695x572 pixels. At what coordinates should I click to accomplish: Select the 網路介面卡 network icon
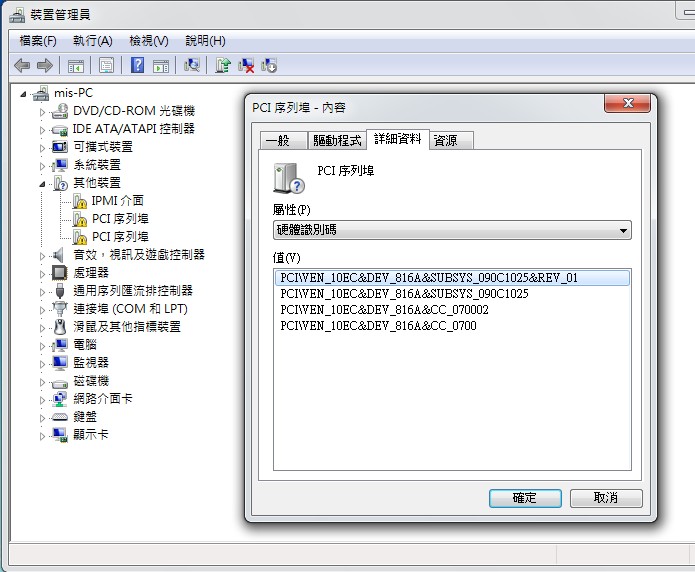coord(60,399)
